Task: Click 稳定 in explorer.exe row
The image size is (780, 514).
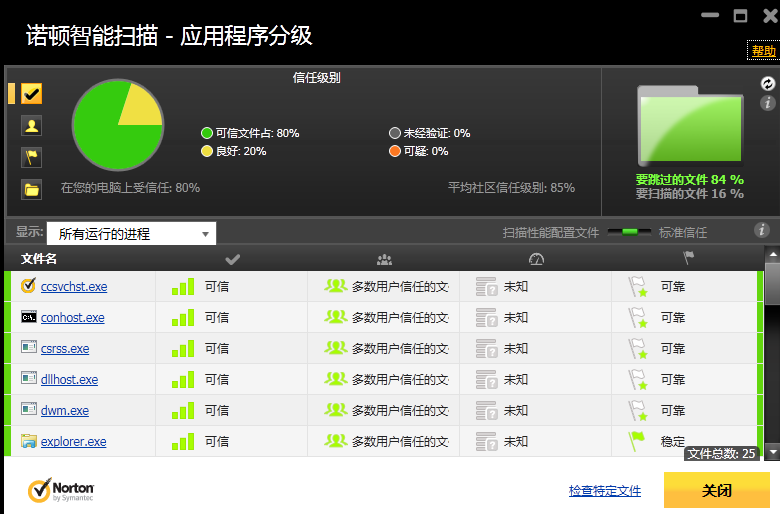Action: click(x=673, y=441)
